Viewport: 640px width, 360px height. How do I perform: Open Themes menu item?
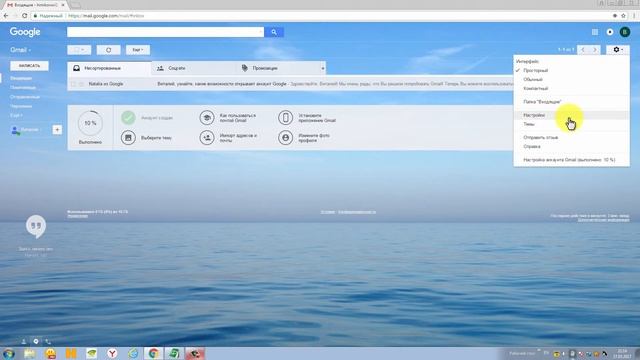click(x=571, y=124)
